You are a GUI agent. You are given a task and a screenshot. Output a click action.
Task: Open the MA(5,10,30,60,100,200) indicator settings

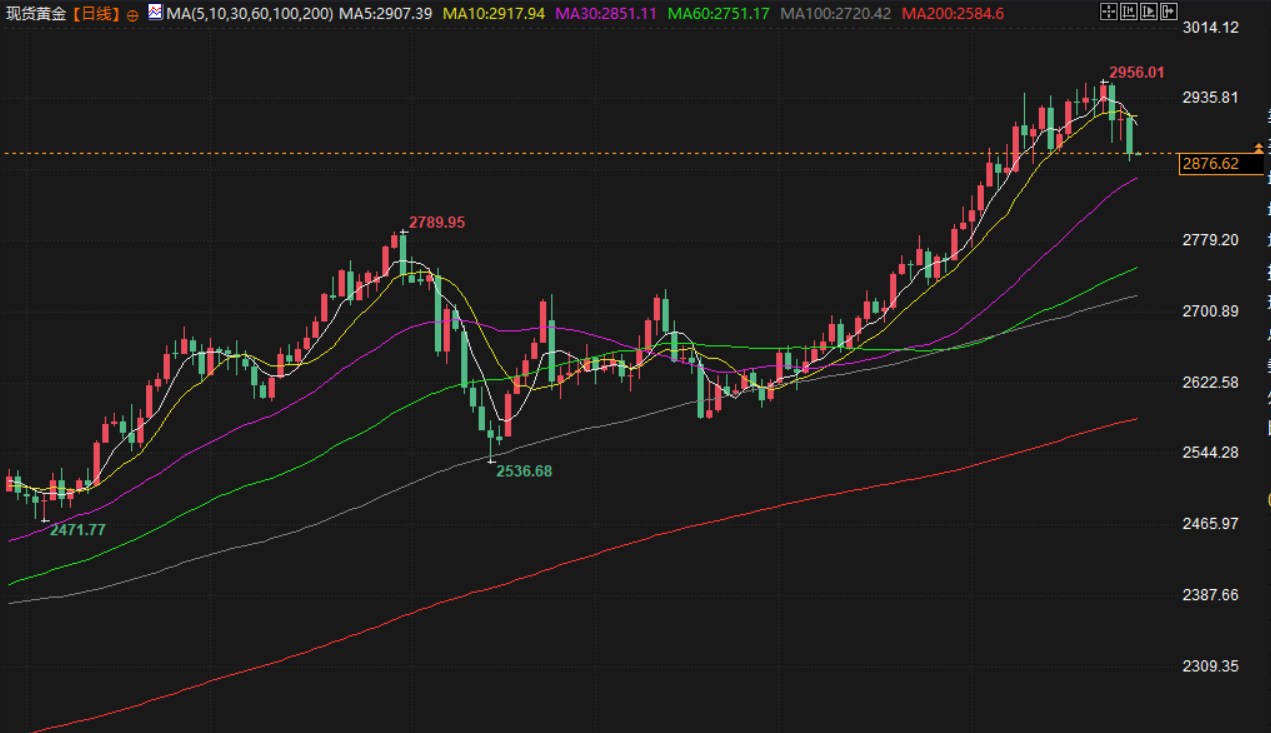[250, 14]
